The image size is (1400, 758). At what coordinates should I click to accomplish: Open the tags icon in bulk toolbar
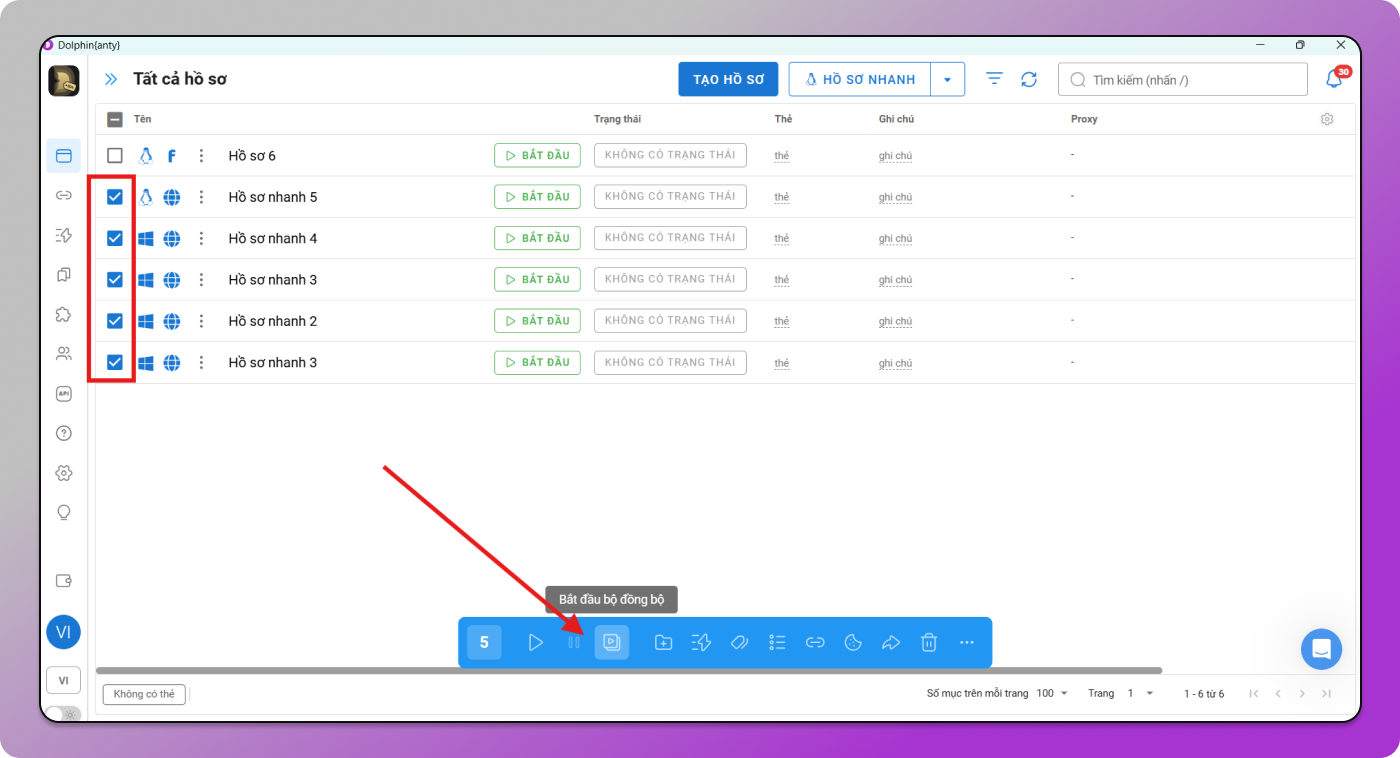(740, 642)
